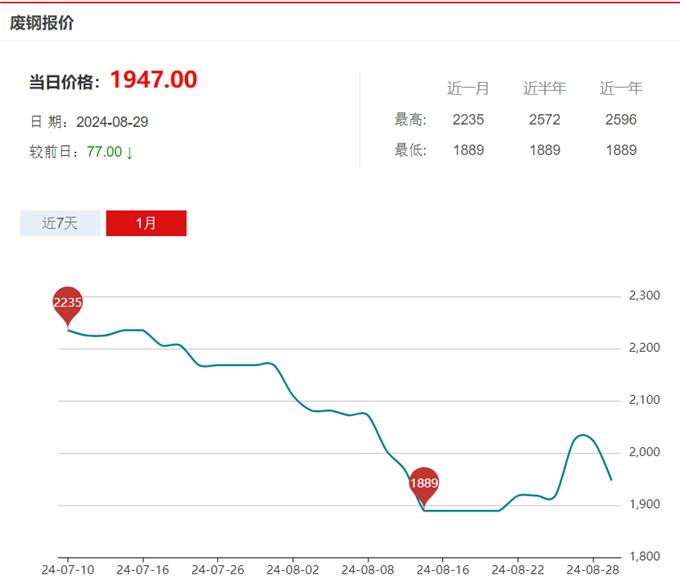Click the 废钢报价 title
The image size is (680, 578).
point(42,22)
